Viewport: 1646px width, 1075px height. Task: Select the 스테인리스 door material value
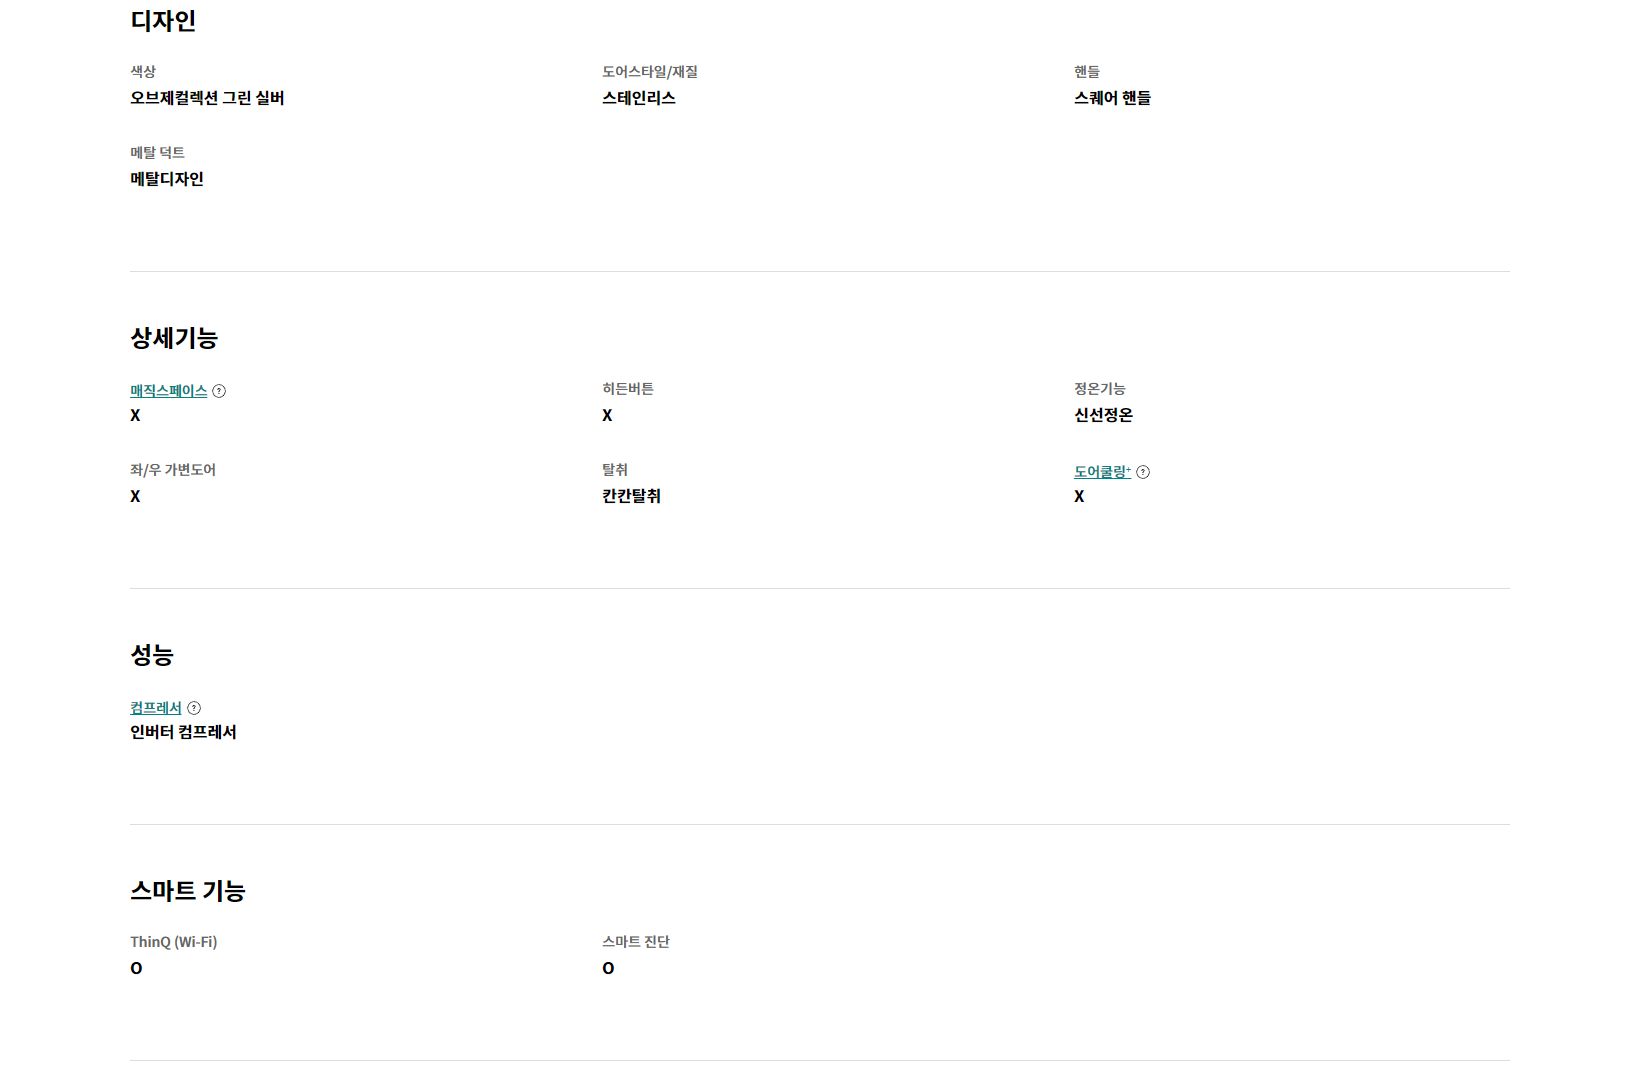coord(639,98)
